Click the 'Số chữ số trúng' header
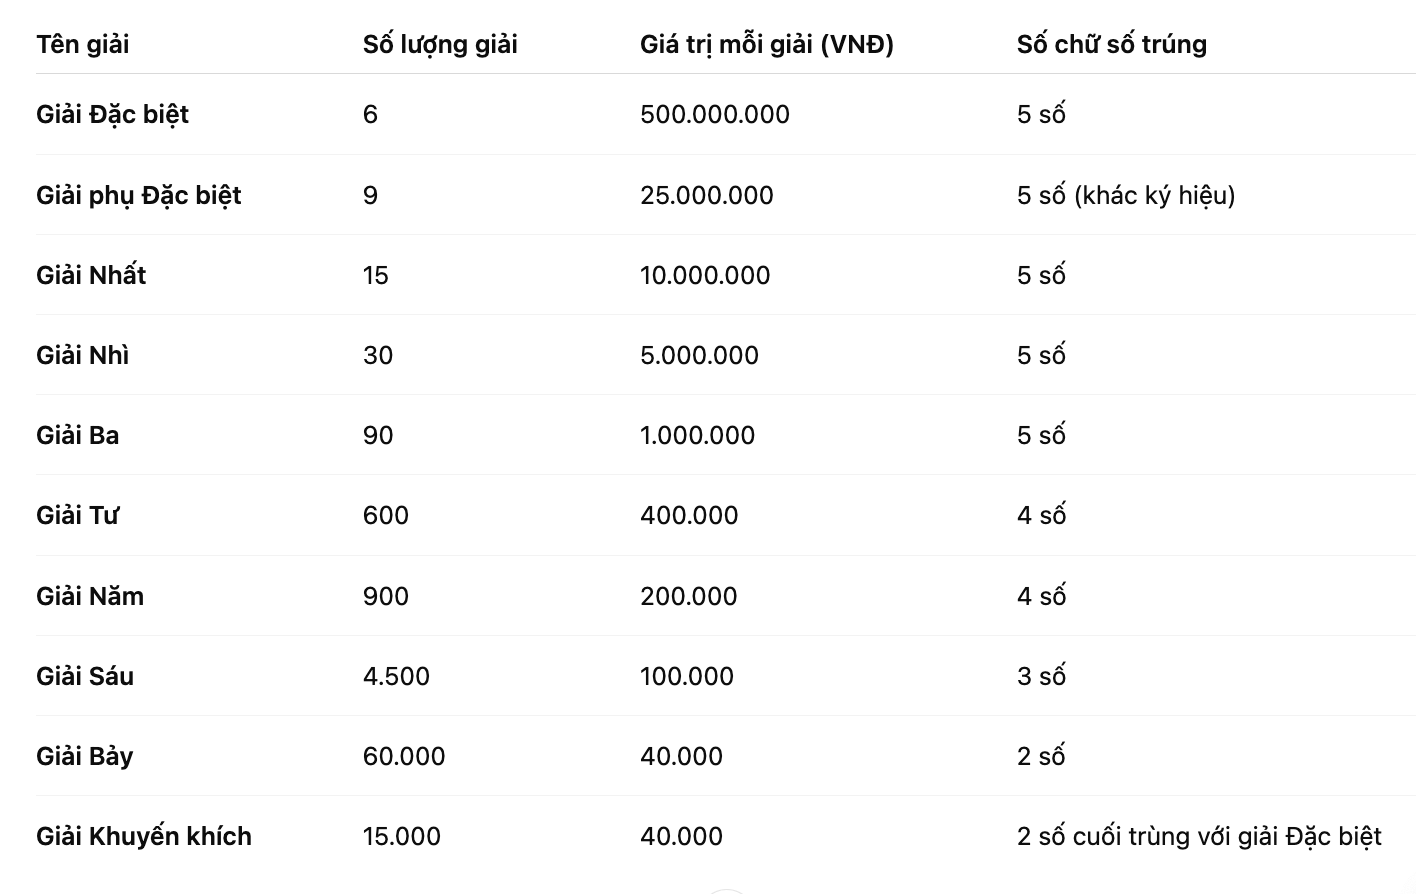 pos(1112,44)
